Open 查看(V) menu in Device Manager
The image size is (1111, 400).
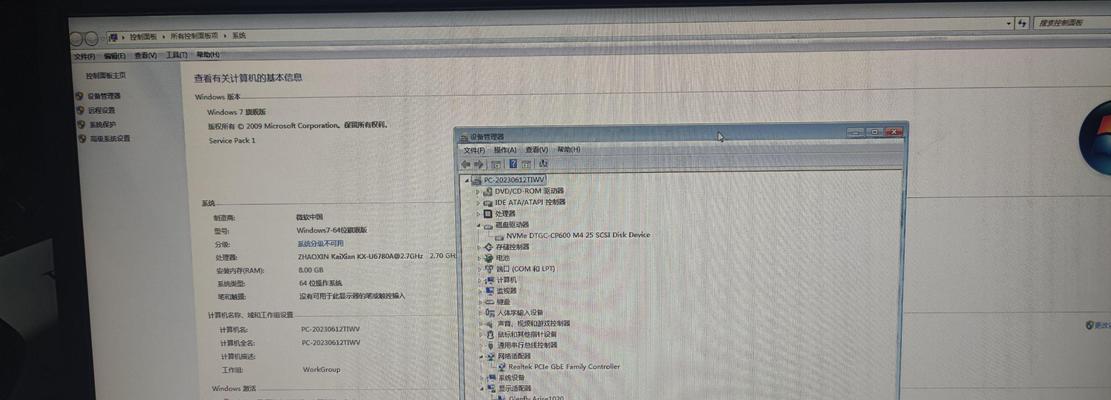(x=536, y=150)
